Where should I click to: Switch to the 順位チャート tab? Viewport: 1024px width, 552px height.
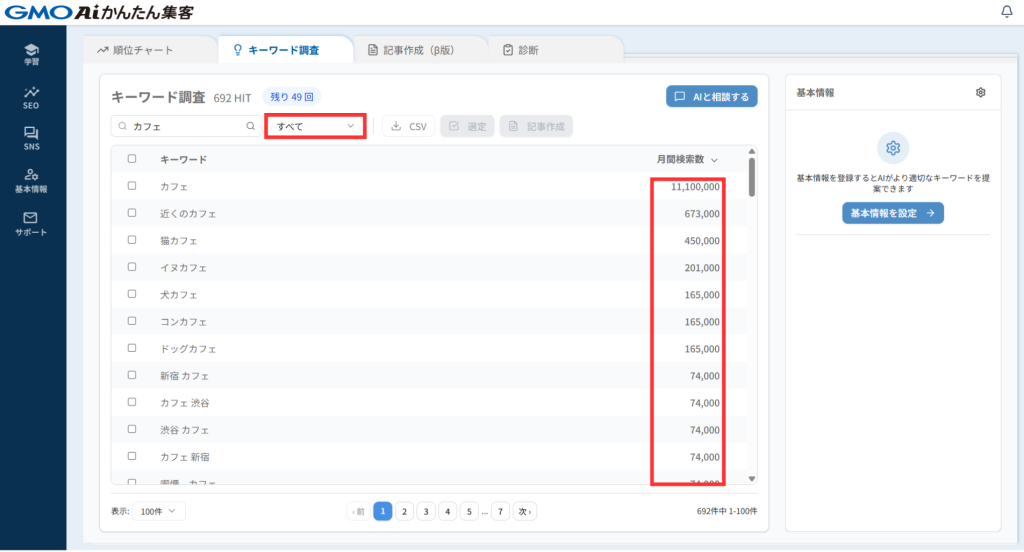tap(137, 49)
